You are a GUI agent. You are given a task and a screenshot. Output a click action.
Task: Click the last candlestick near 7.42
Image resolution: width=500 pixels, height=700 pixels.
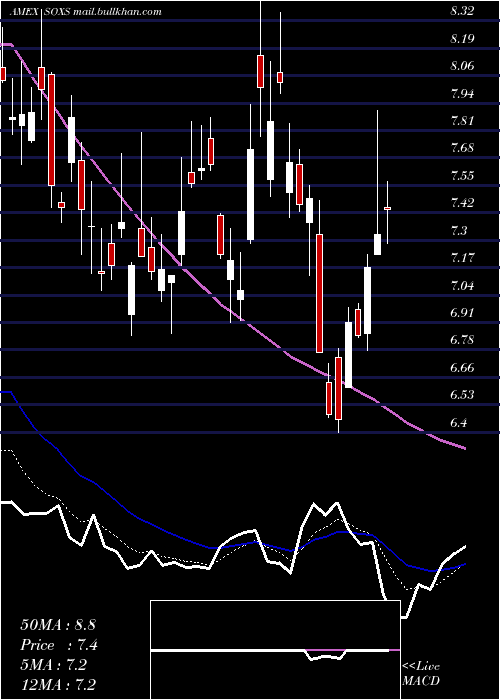point(388,208)
